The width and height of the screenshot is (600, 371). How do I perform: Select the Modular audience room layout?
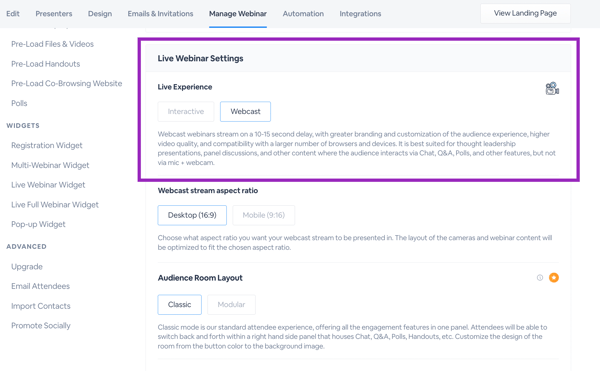[231, 304]
